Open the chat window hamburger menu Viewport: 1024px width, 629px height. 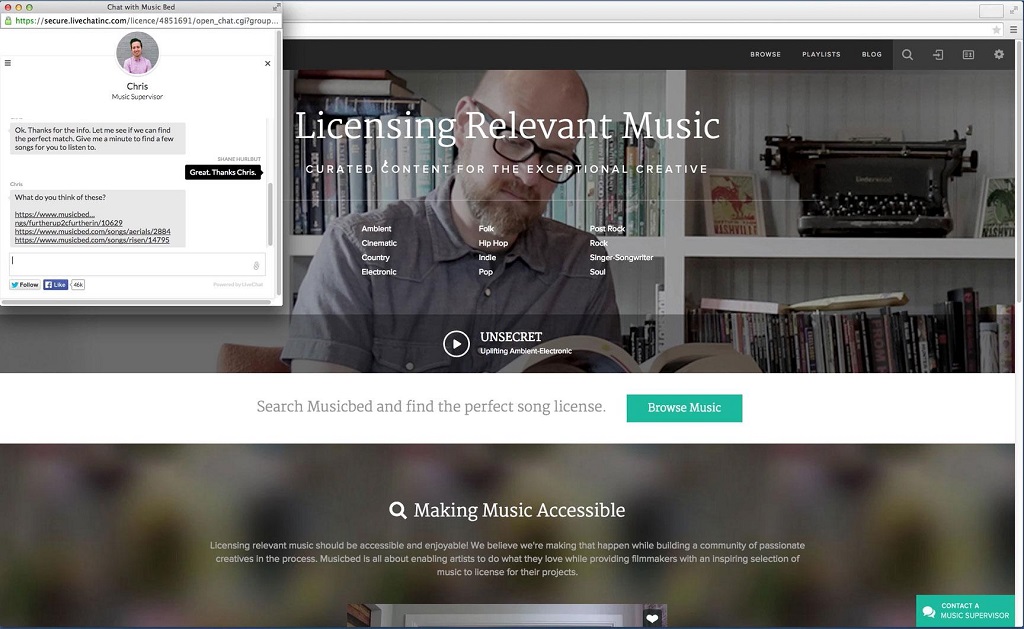click(x=8, y=63)
